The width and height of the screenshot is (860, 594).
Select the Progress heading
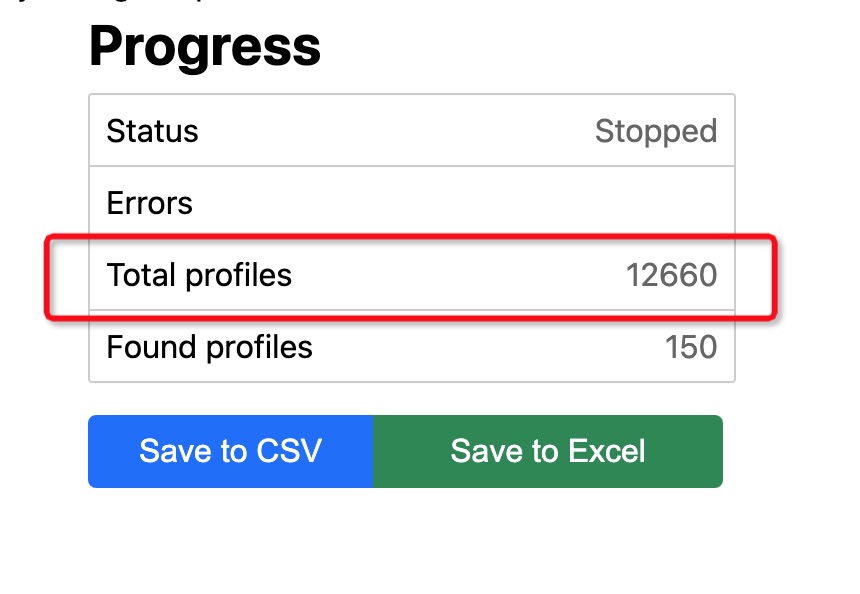pos(203,45)
